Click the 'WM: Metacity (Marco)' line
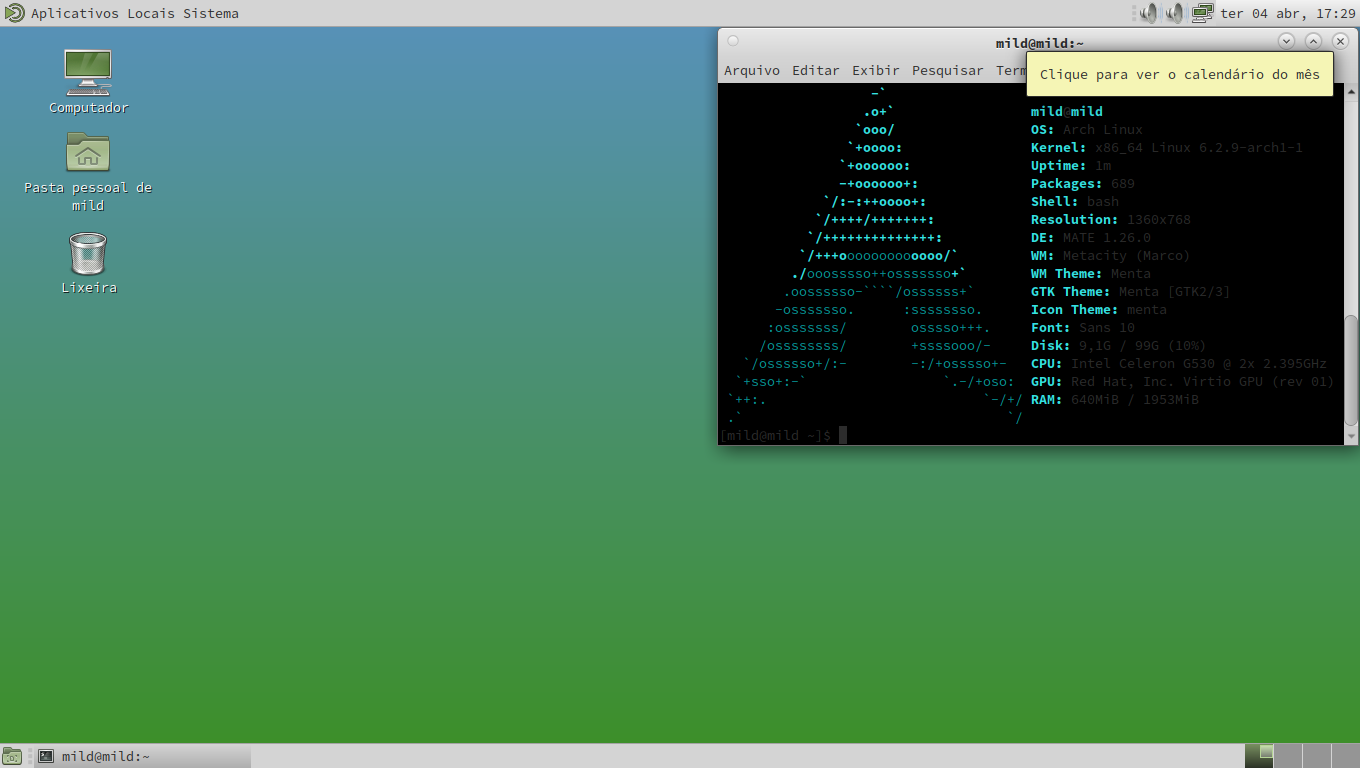This screenshot has height=768, width=1360. (1111, 256)
